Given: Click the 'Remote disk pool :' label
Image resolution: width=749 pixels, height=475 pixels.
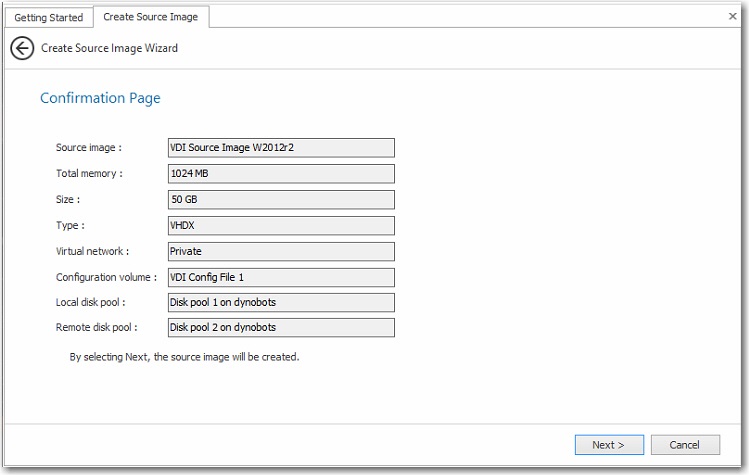Looking at the screenshot, I should 96,328.
